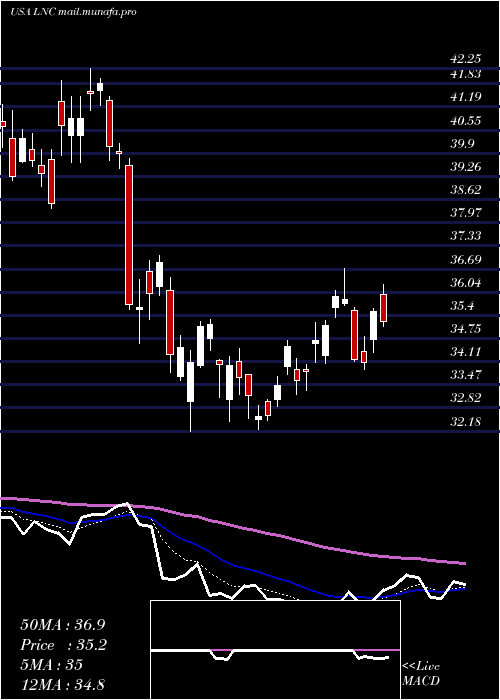This screenshot has height=700, width=500.
Task: Click the 34.75 price axis label
Action: pyautogui.click(x=466, y=329)
